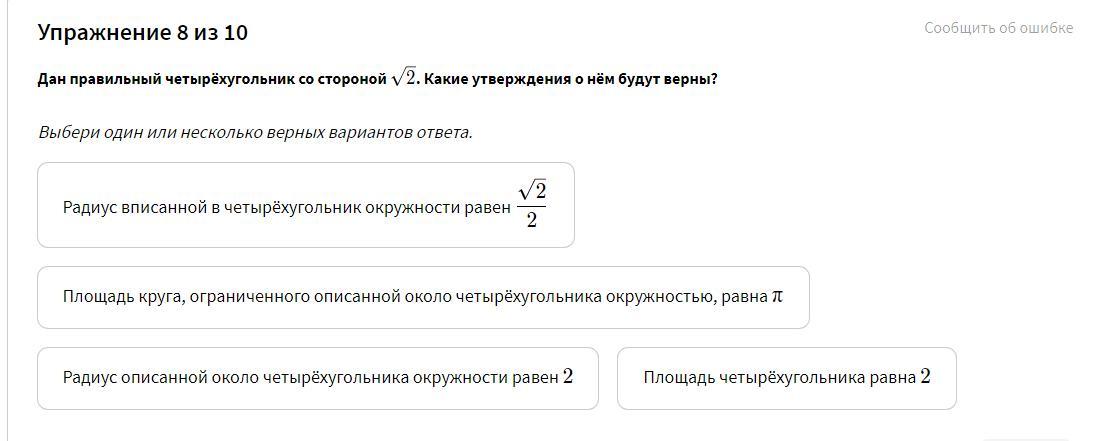Choose the option "Площадь четырёхугольника равна 2"
1103x441 pixels.
(x=786, y=378)
